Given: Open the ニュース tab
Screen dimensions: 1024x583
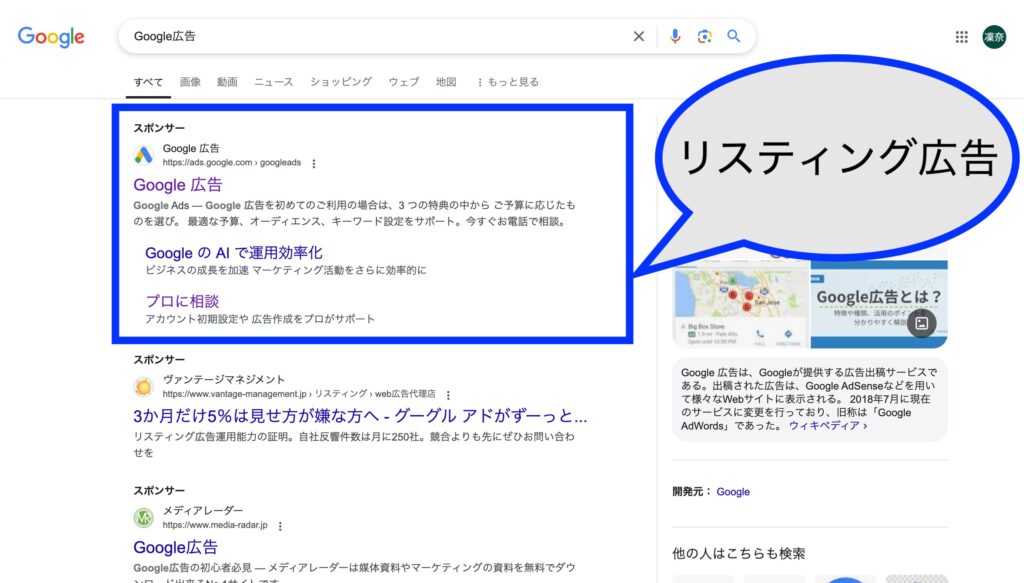Looking at the screenshot, I should point(274,82).
